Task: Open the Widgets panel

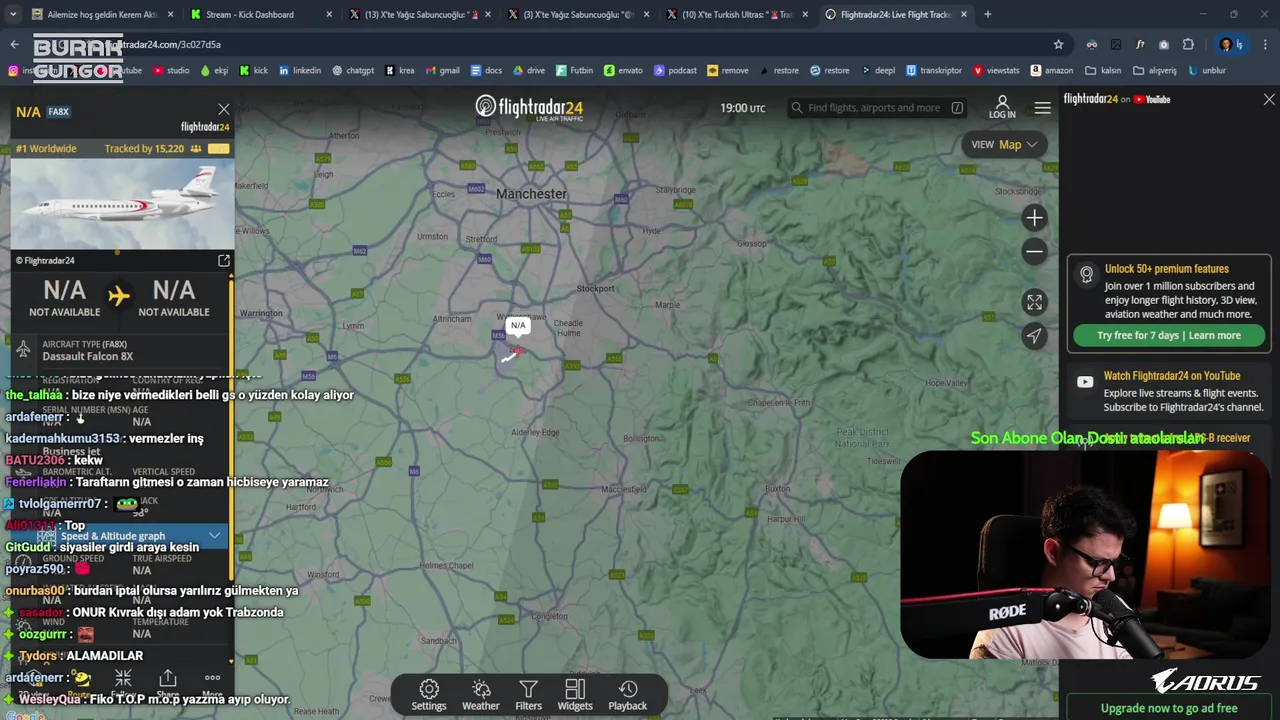Action: click(x=575, y=695)
